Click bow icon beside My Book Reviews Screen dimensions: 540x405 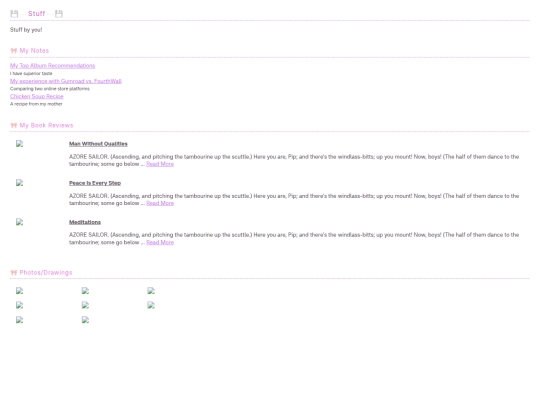(14, 125)
